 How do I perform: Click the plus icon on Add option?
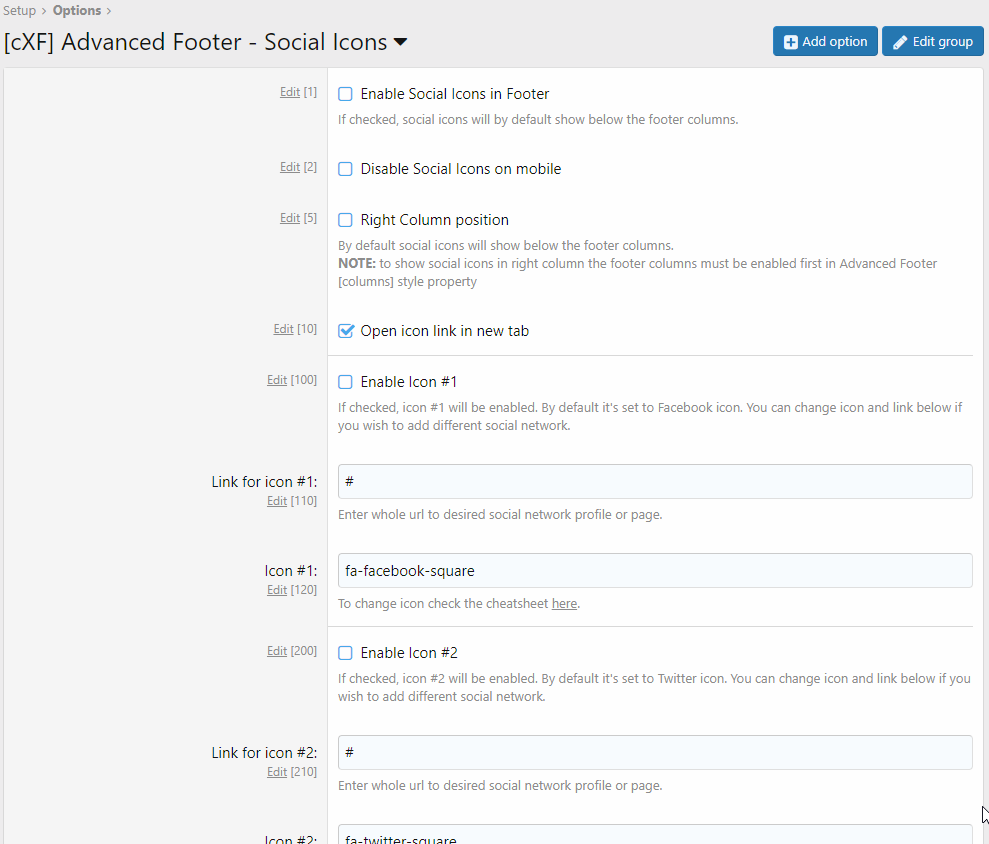coord(791,42)
